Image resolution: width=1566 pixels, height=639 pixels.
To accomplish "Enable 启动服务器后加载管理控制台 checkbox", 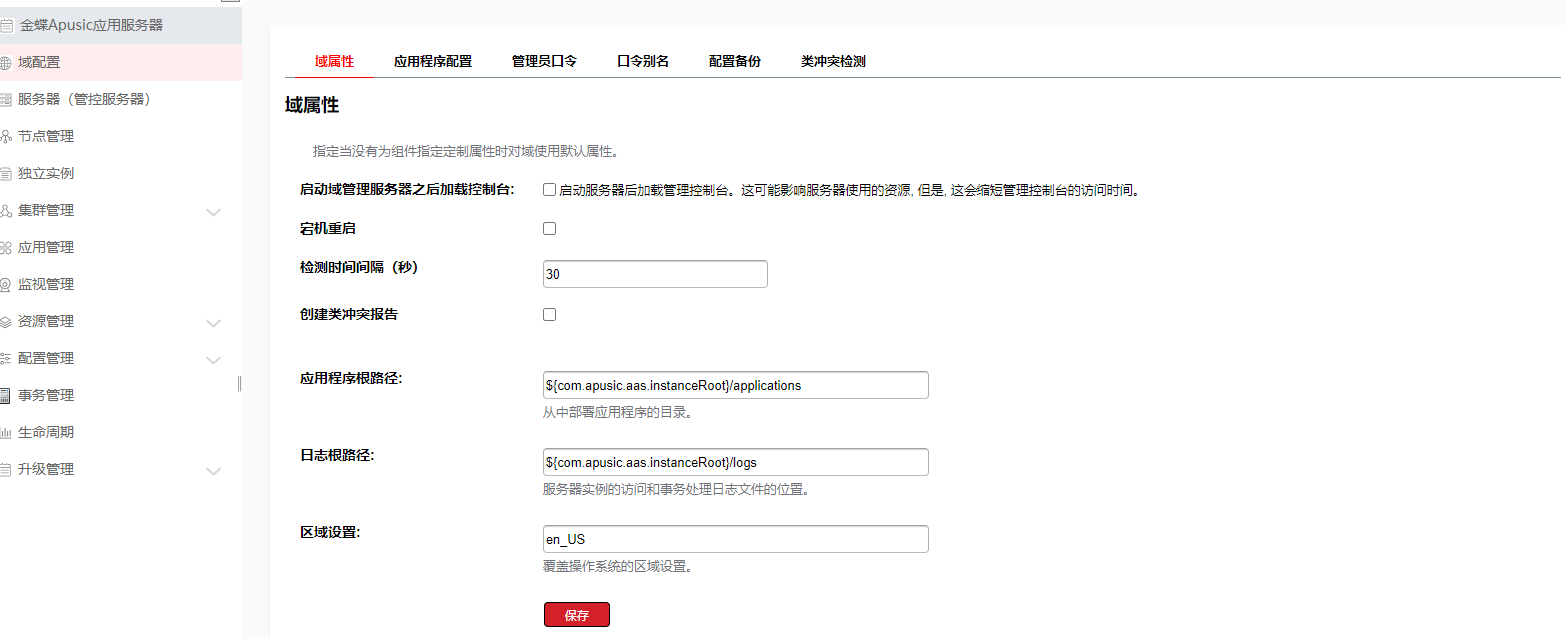I will pos(549,190).
